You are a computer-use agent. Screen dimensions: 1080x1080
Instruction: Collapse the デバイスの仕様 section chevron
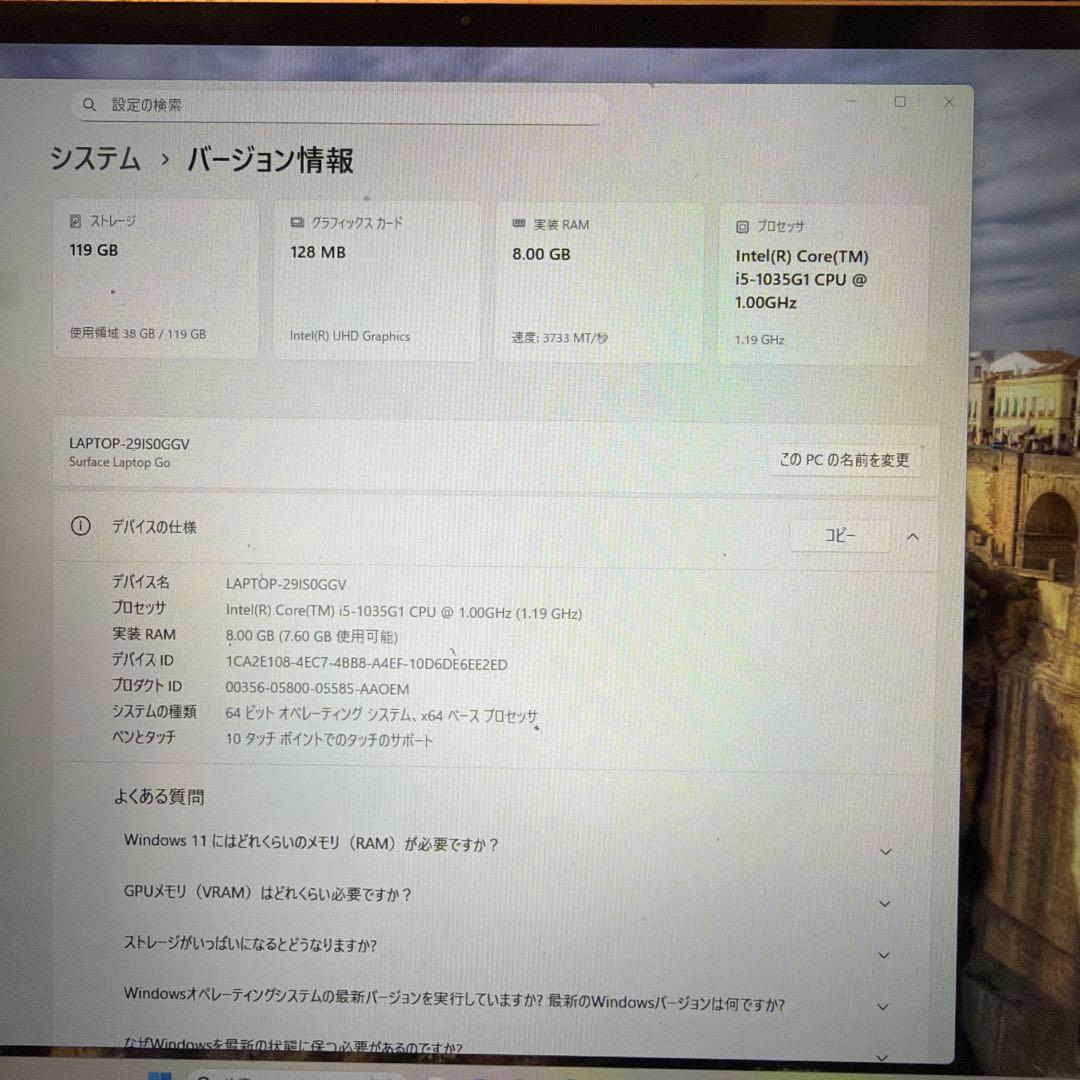pos(912,536)
